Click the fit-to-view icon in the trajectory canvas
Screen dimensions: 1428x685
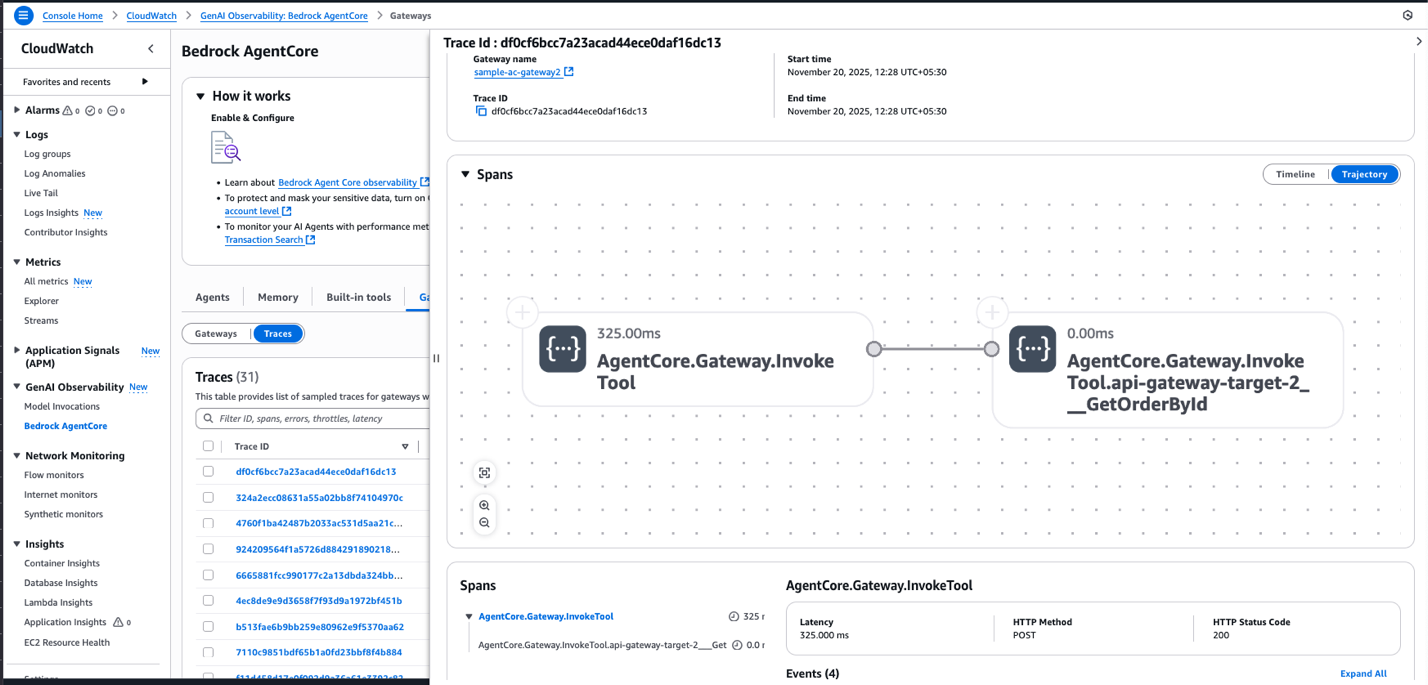click(484, 473)
